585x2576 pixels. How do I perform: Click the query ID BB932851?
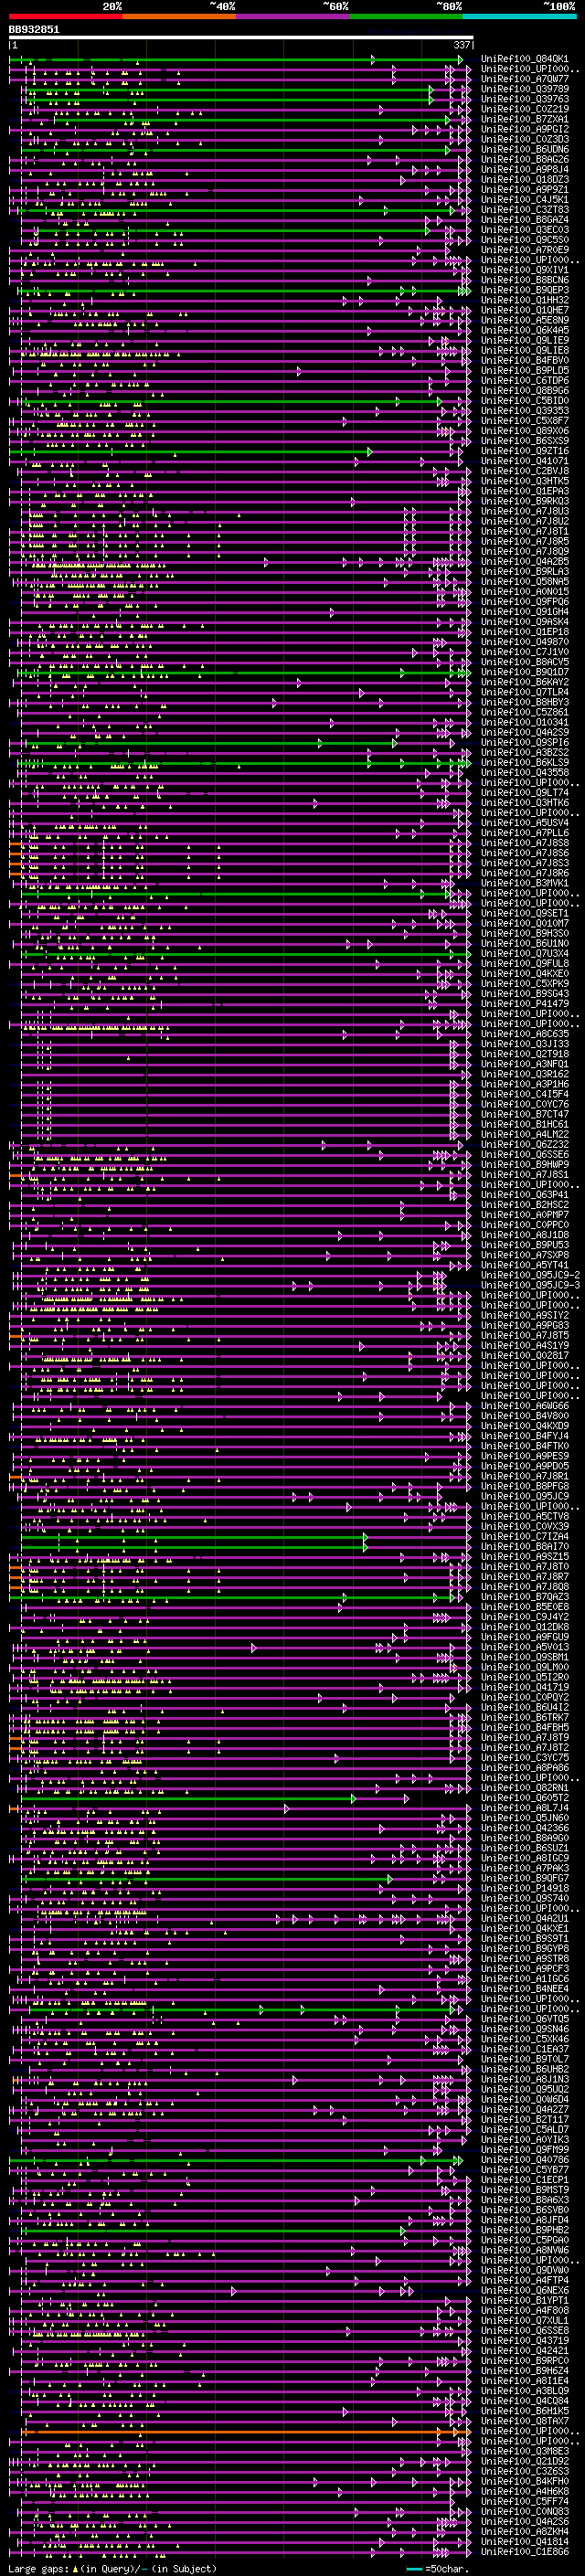[x=34, y=30]
